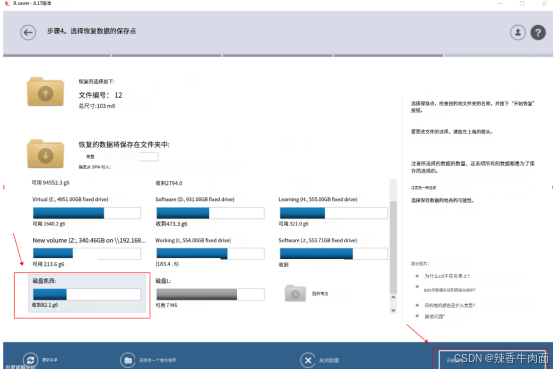Select the highlighted 磁盘 drive with 82.1 free
The width and height of the screenshot is (553, 370).
(87, 293)
